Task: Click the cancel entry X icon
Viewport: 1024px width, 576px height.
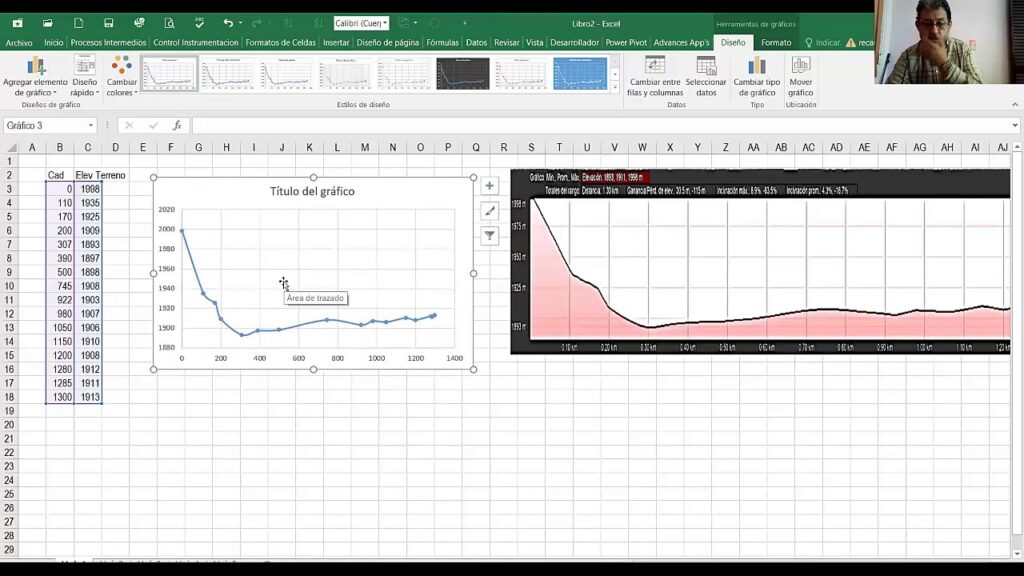Action: (129, 125)
